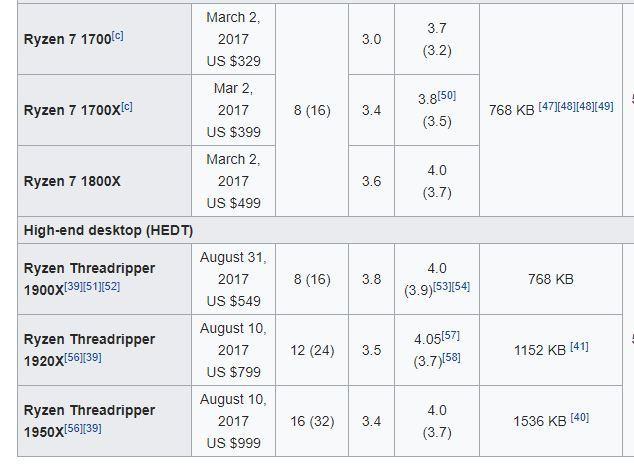The image size is (634, 469).
Task: Open reference [41] beside 1152 KB
Action: (x=579, y=346)
